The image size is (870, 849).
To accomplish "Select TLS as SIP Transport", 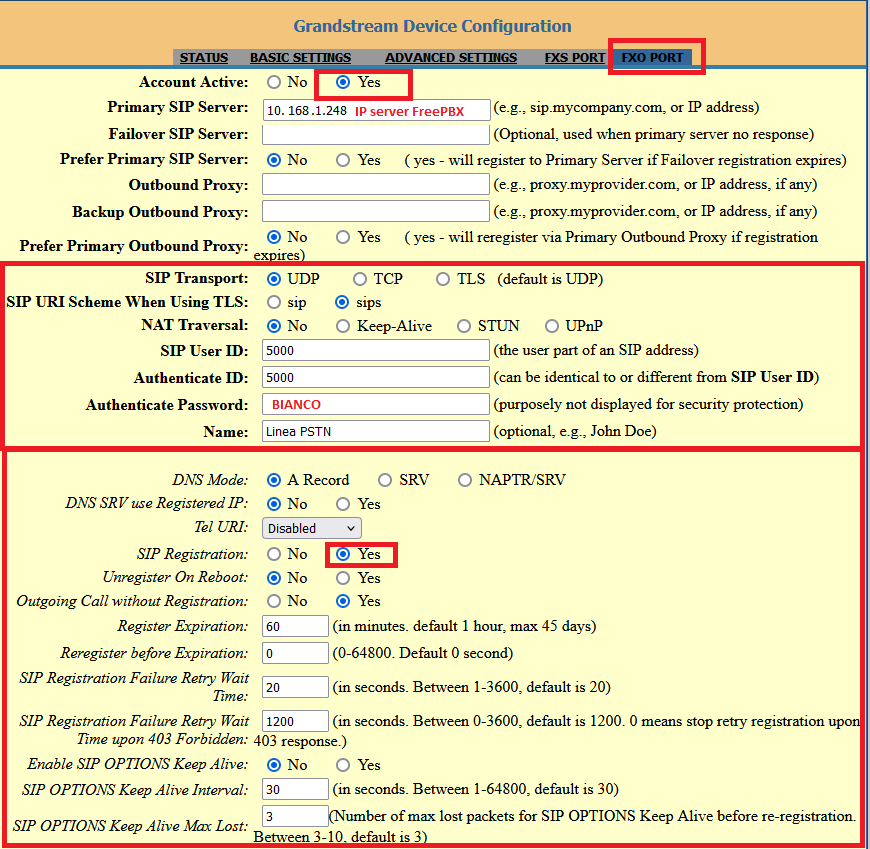I will click(443, 279).
